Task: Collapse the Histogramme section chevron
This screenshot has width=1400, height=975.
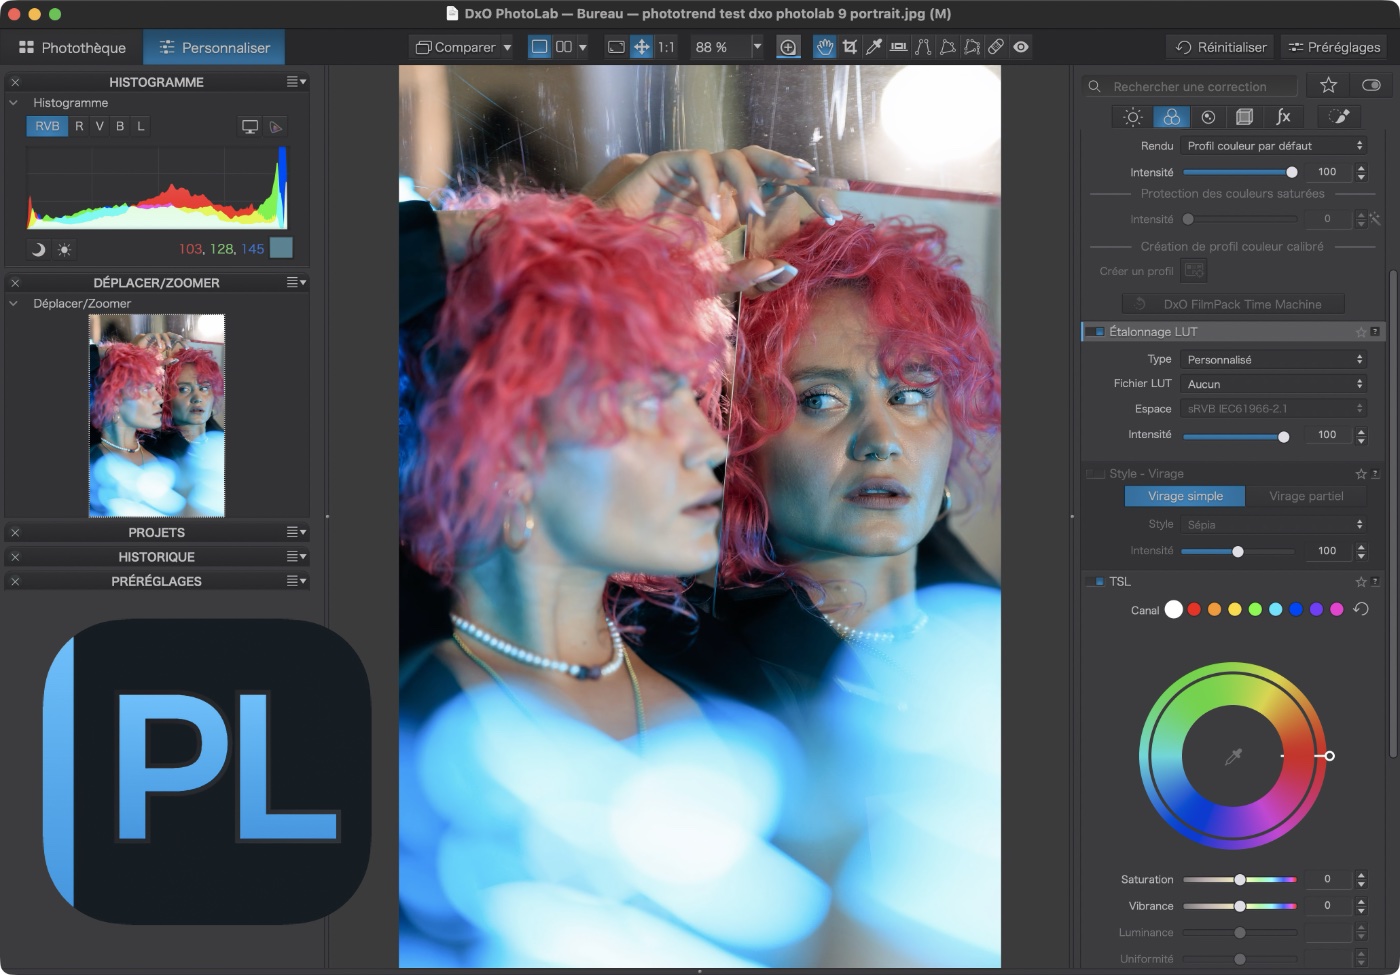Action: (x=14, y=103)
